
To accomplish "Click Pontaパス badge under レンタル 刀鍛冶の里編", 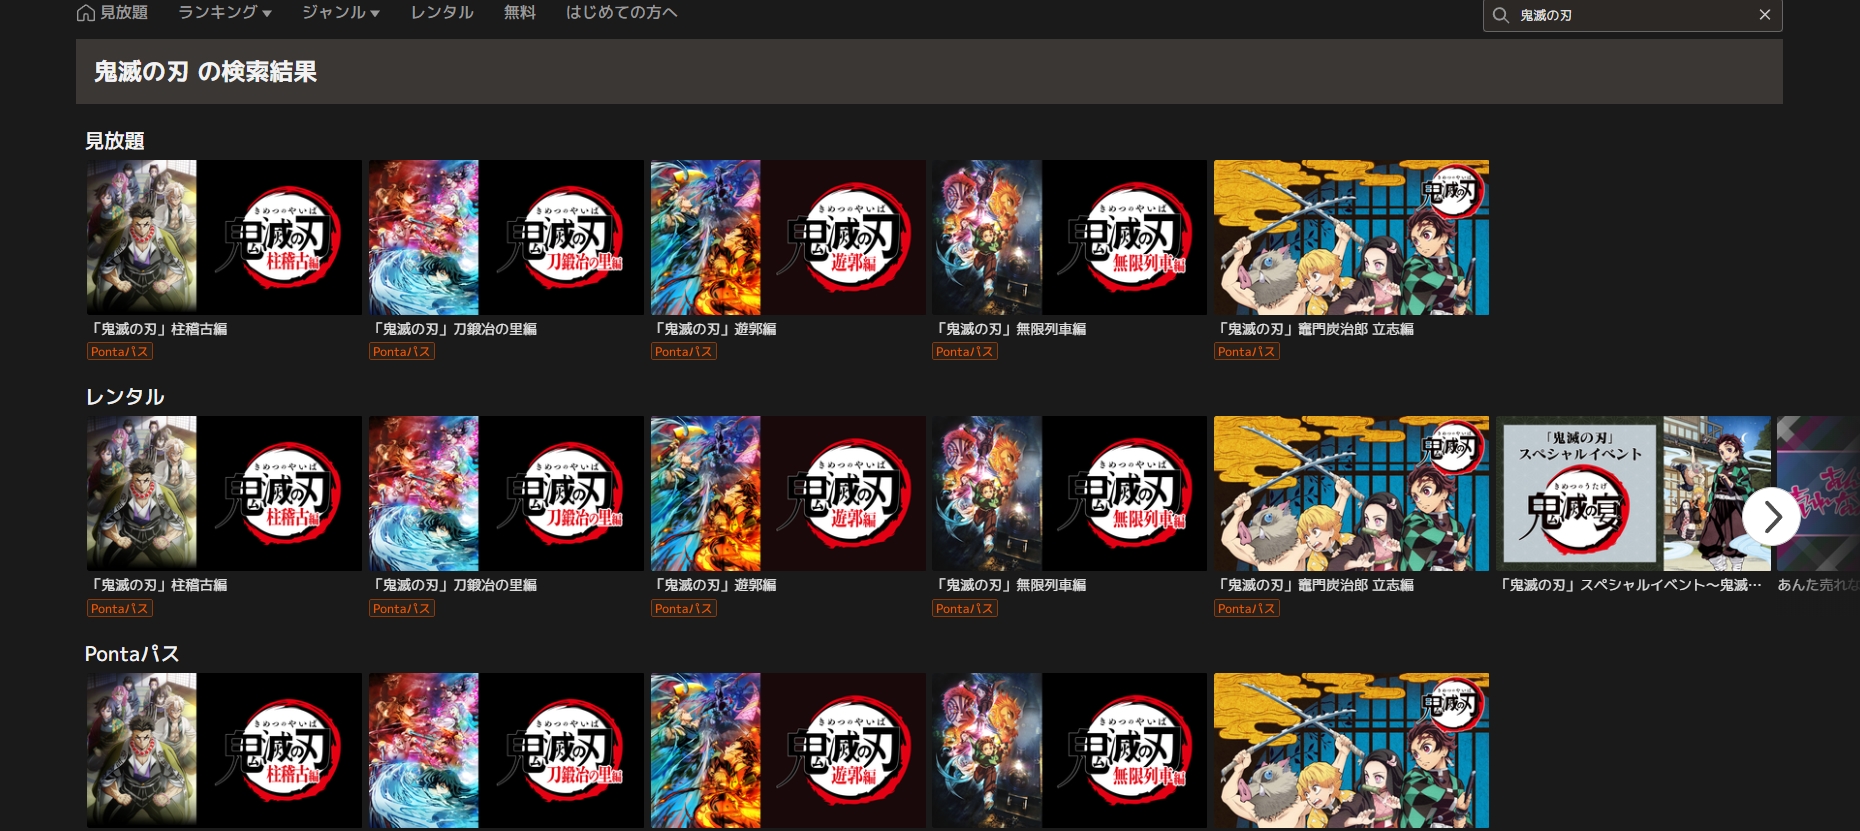I will click(402, 609).
